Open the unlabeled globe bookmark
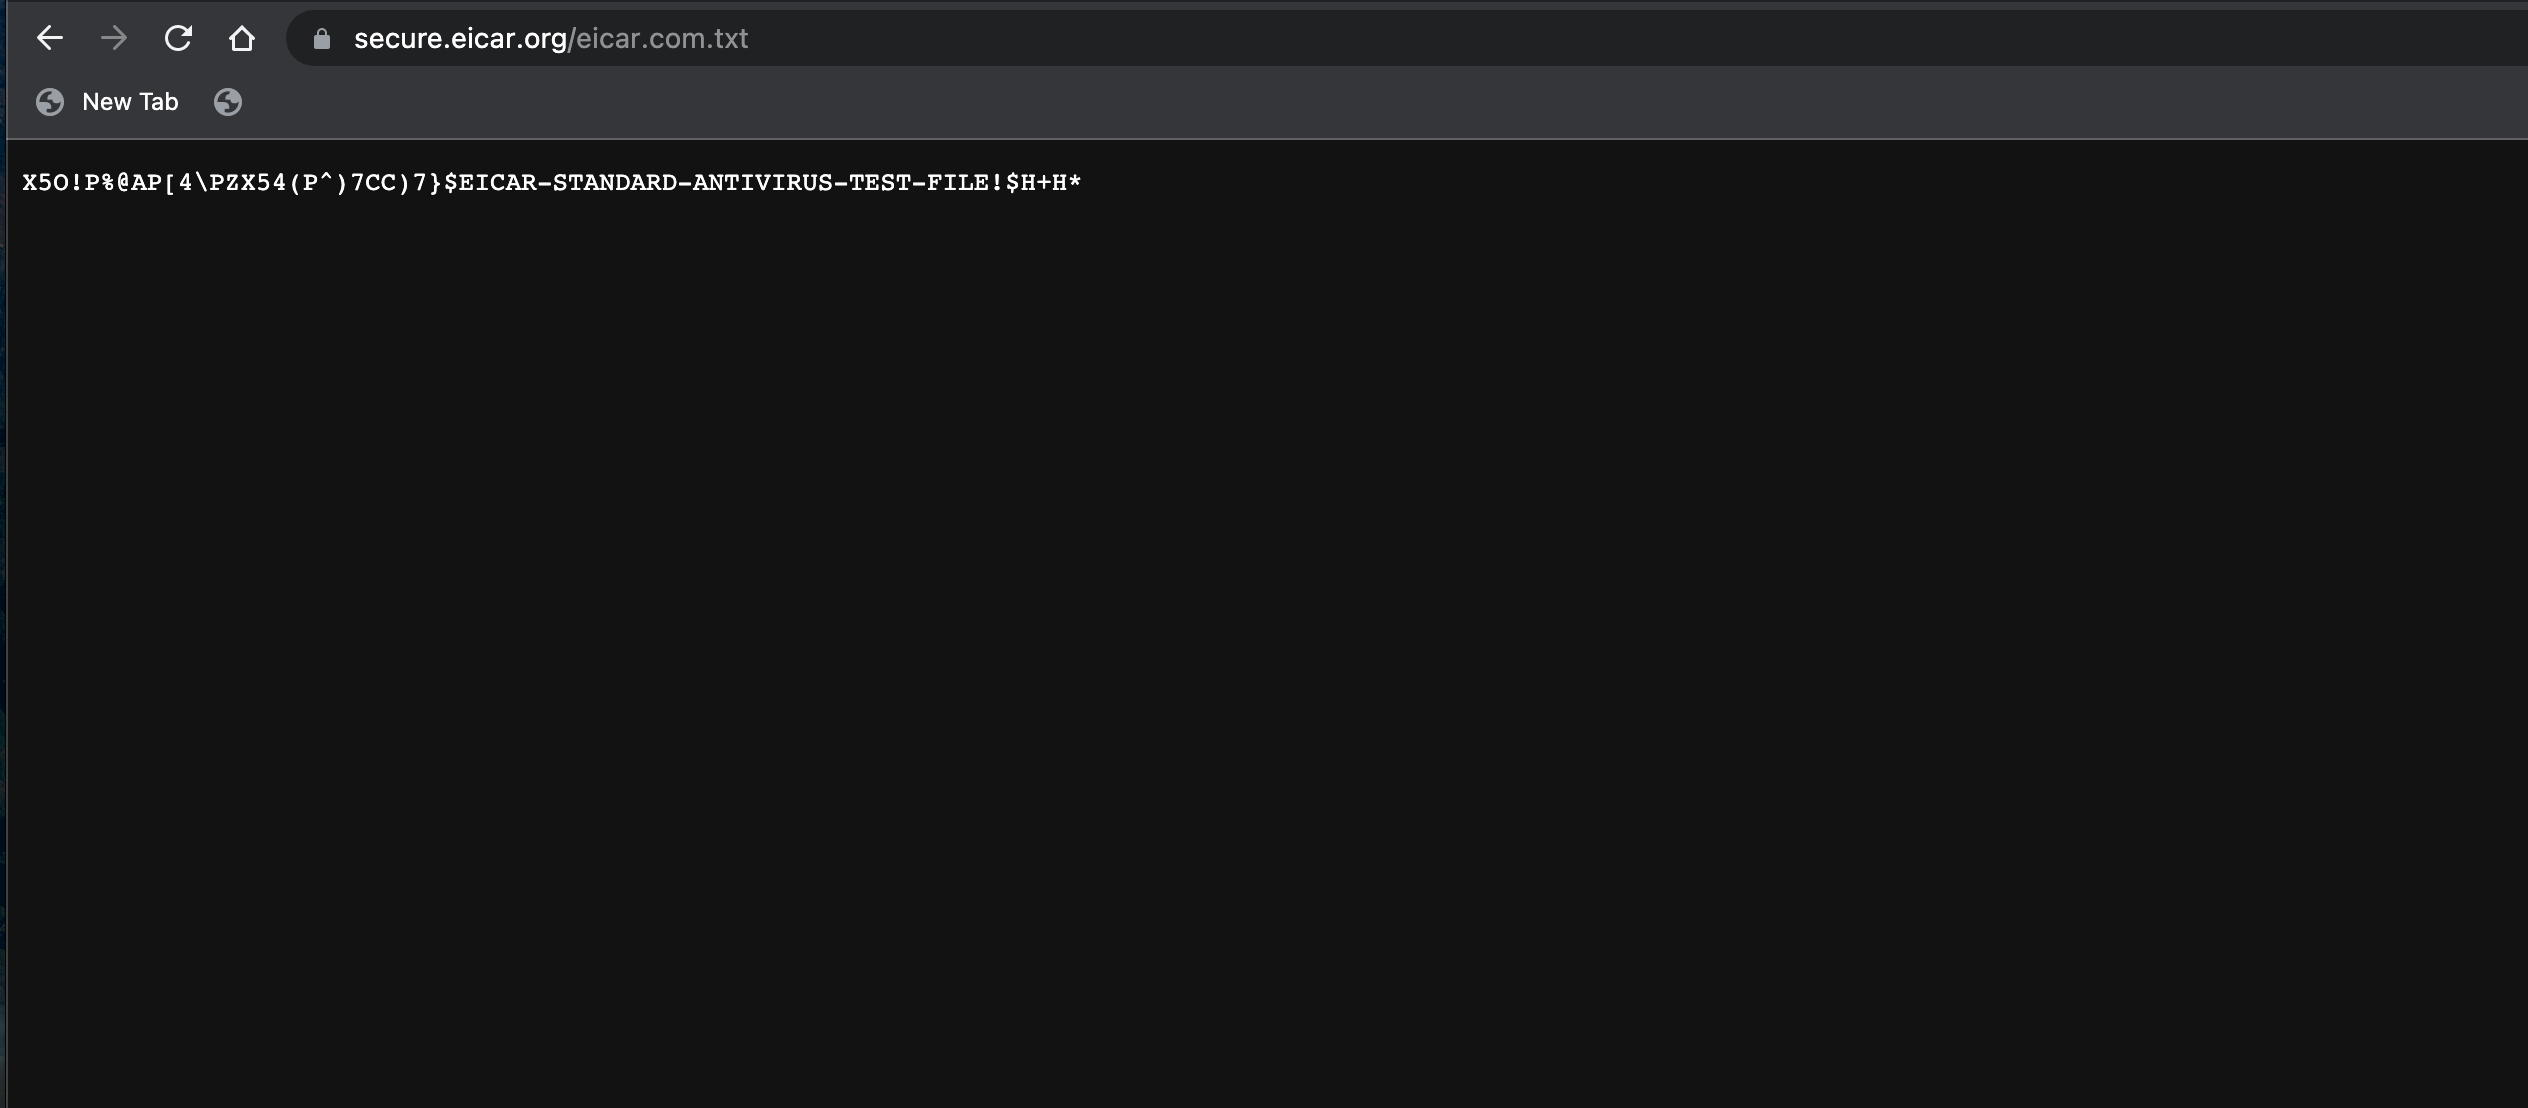Screen dimensions: 2528x1108 point(228,102)
